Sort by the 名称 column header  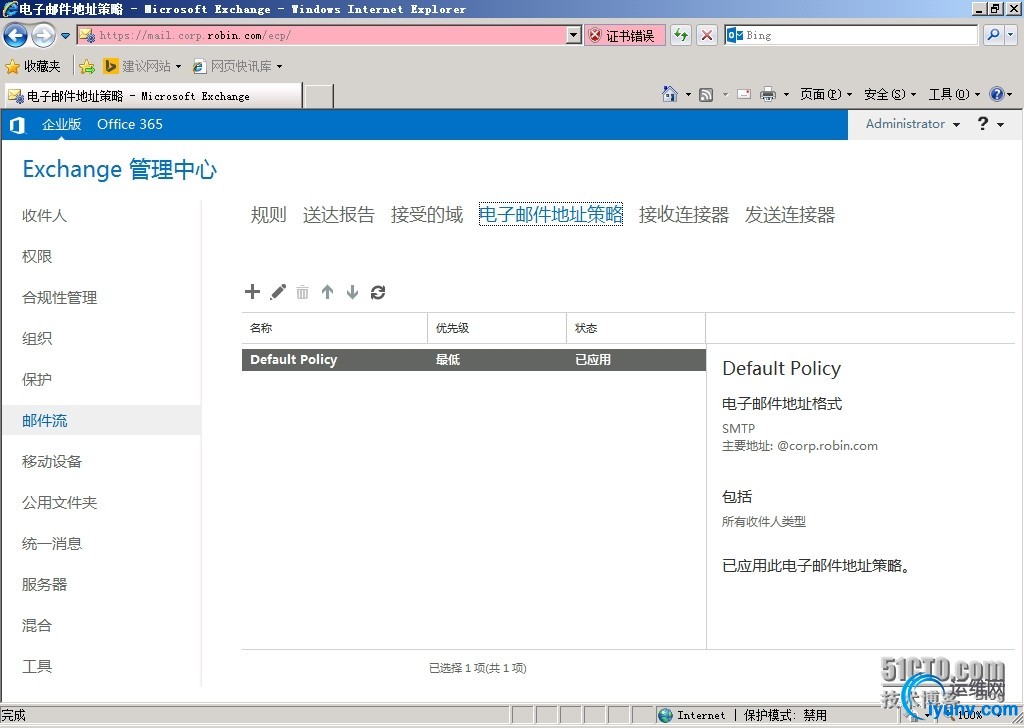(x=334, y=328)
